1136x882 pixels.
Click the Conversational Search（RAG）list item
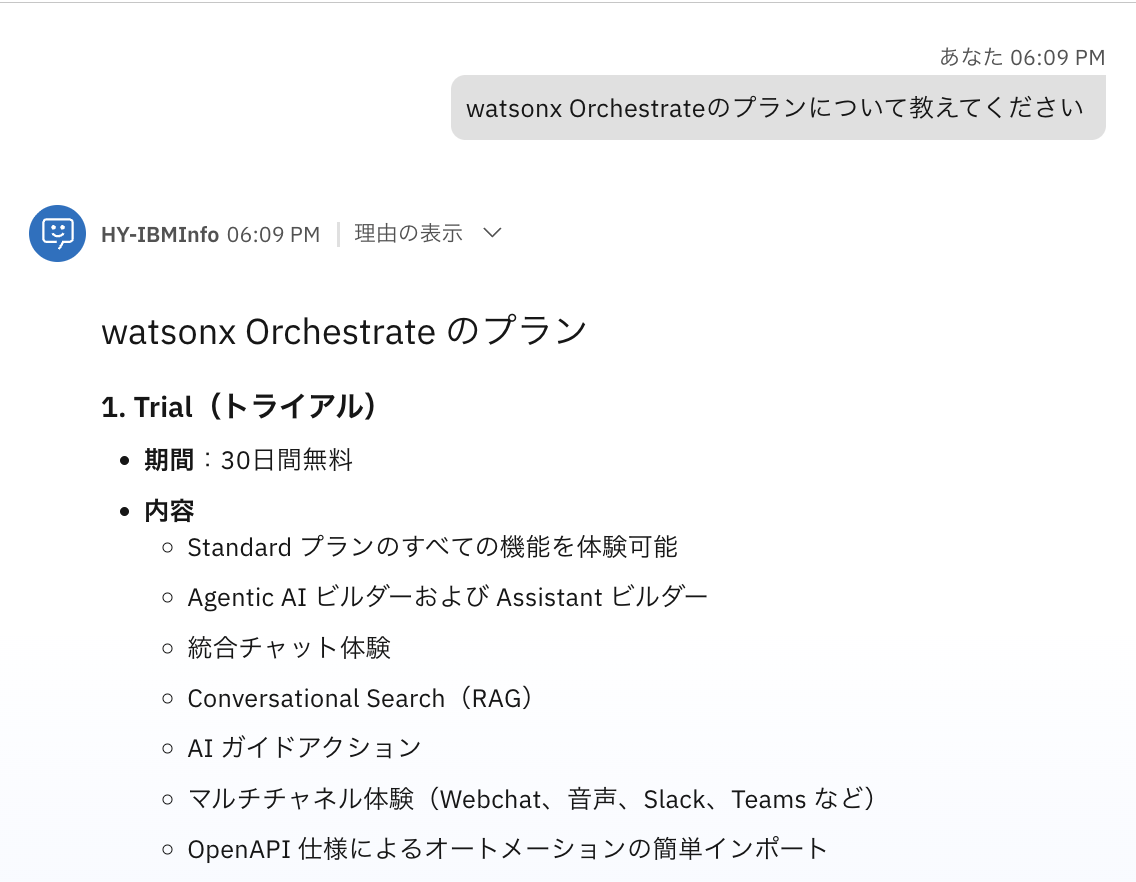coord(361,698)
